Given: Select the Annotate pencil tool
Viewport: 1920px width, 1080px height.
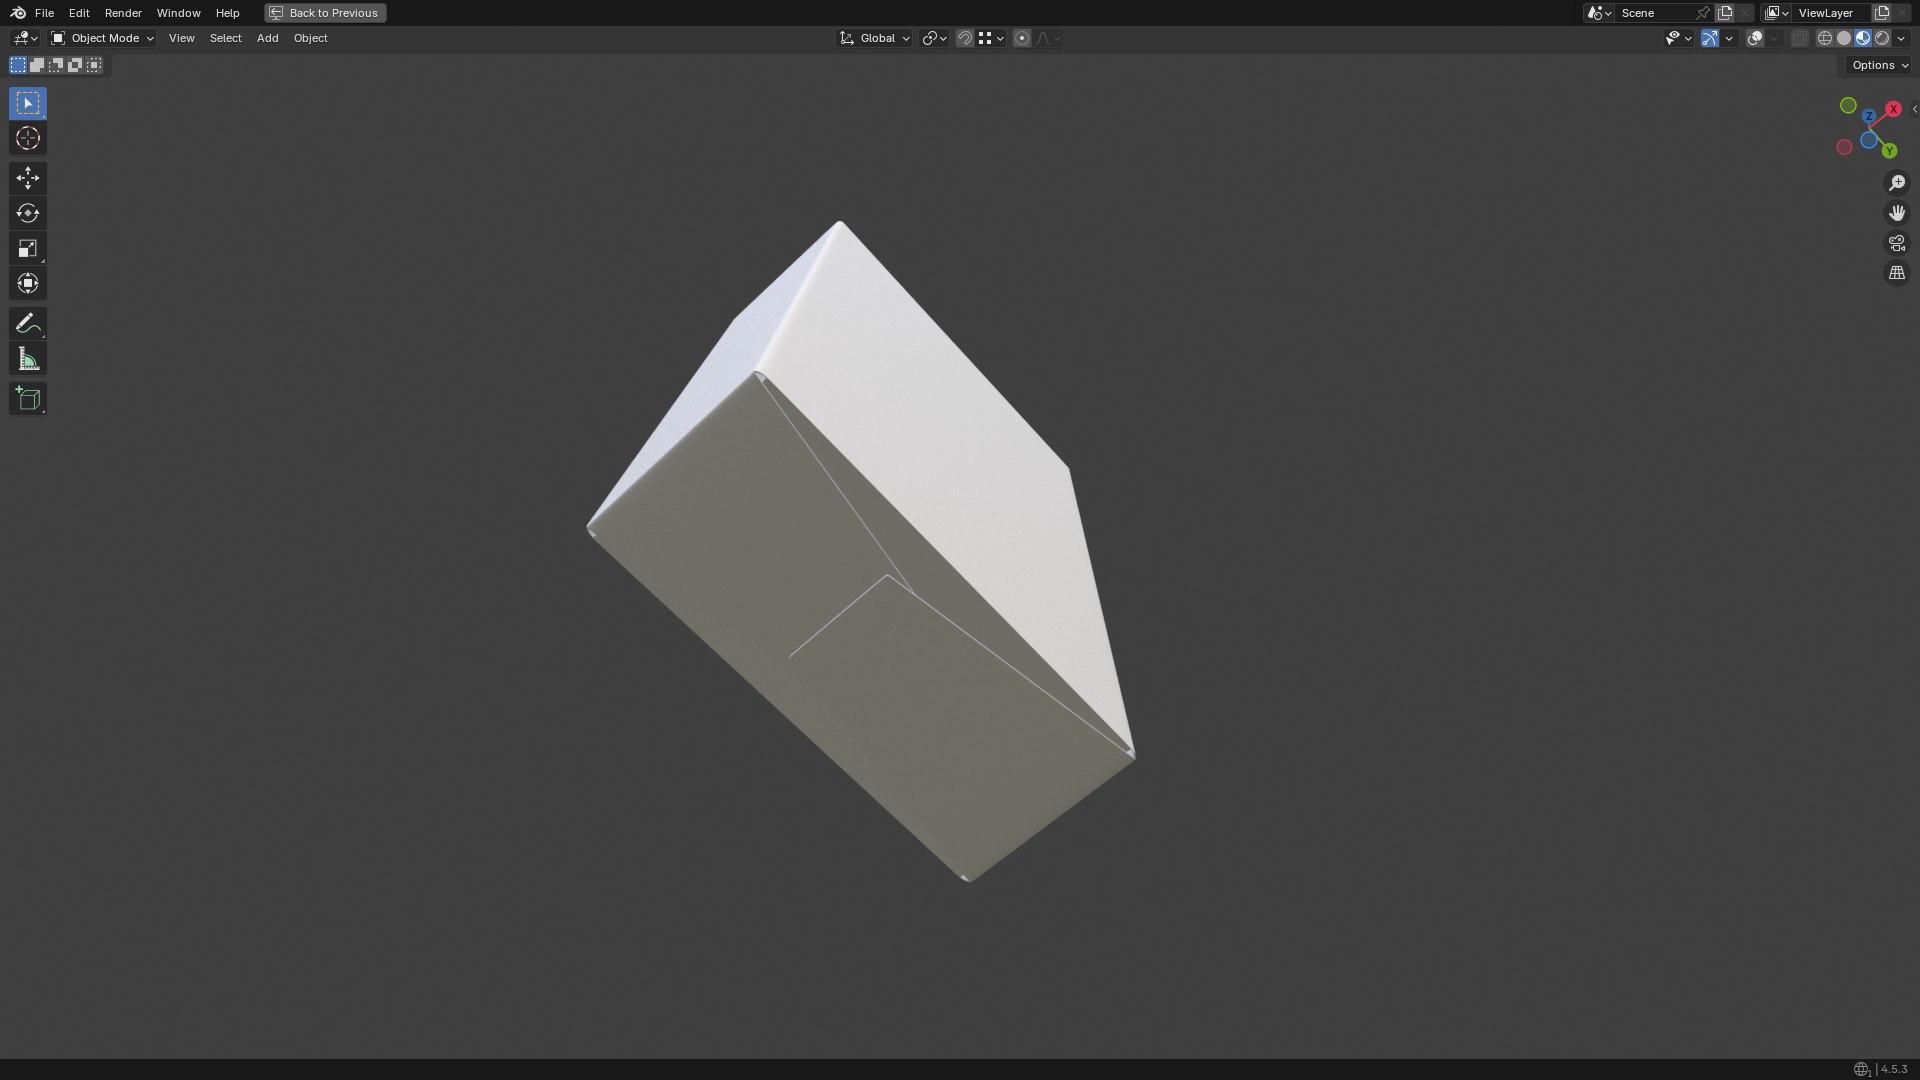Looking at the screenshot, I should click(27, 323).
